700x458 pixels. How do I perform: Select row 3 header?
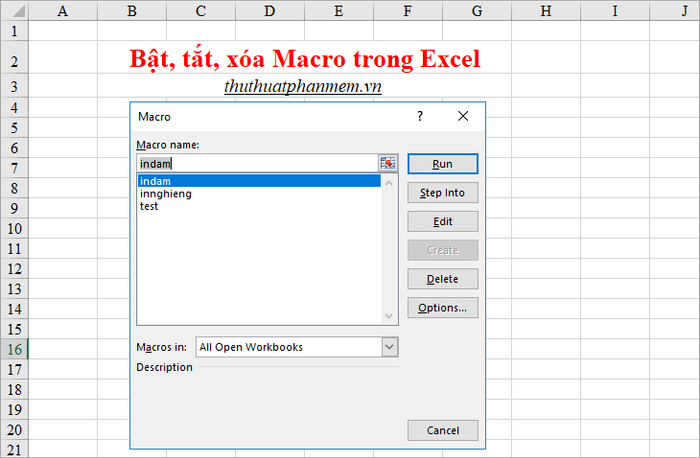14,86
